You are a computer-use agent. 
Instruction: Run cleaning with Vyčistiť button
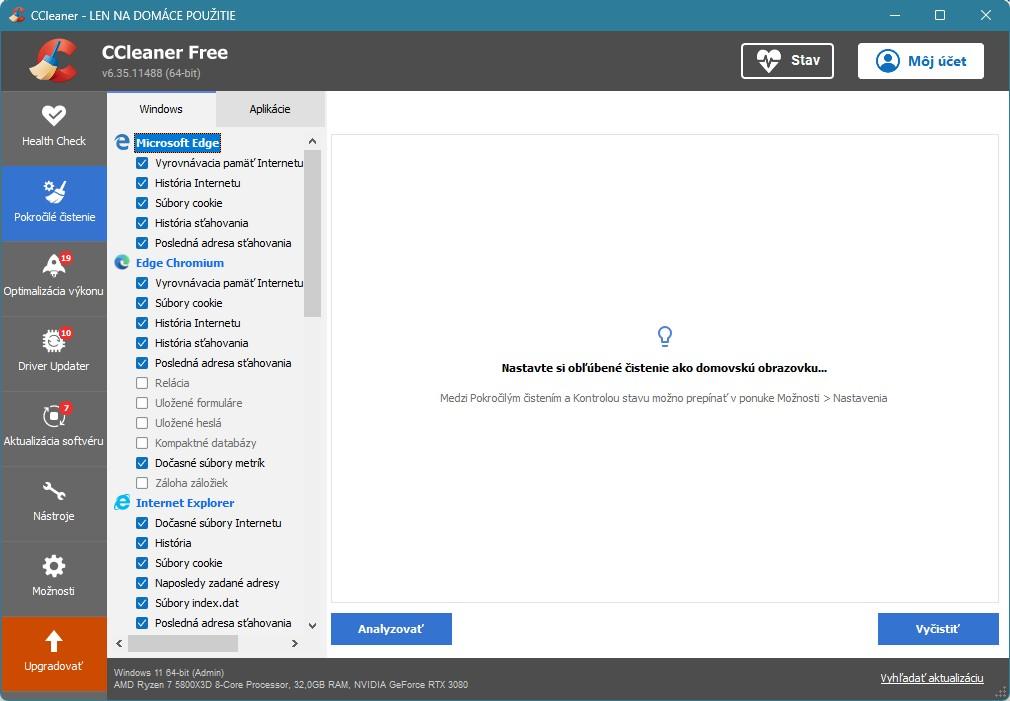pyautogui.click(x=938, y=629)
